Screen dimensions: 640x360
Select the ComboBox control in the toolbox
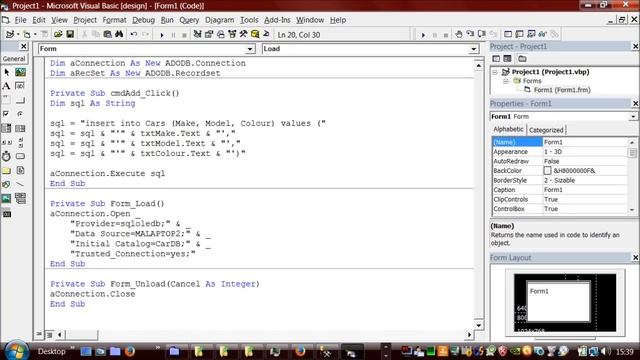tap(7, 129)
